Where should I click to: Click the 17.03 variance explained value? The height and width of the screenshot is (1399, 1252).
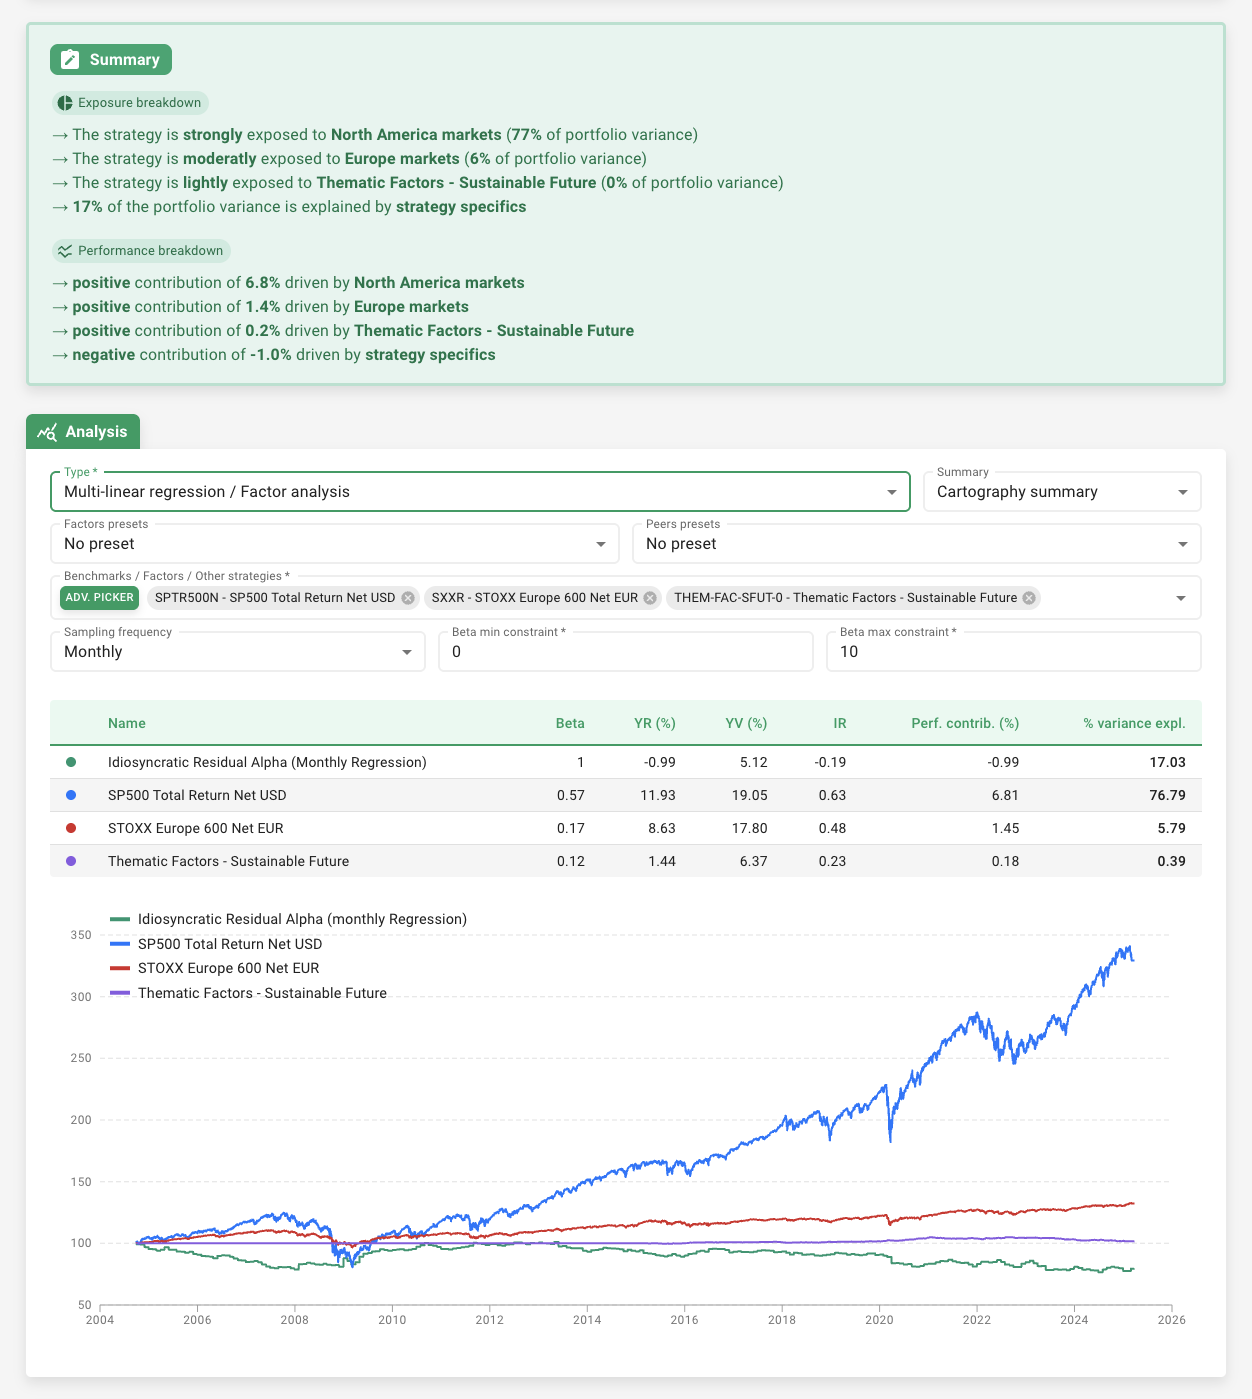tap(1167, 762)
